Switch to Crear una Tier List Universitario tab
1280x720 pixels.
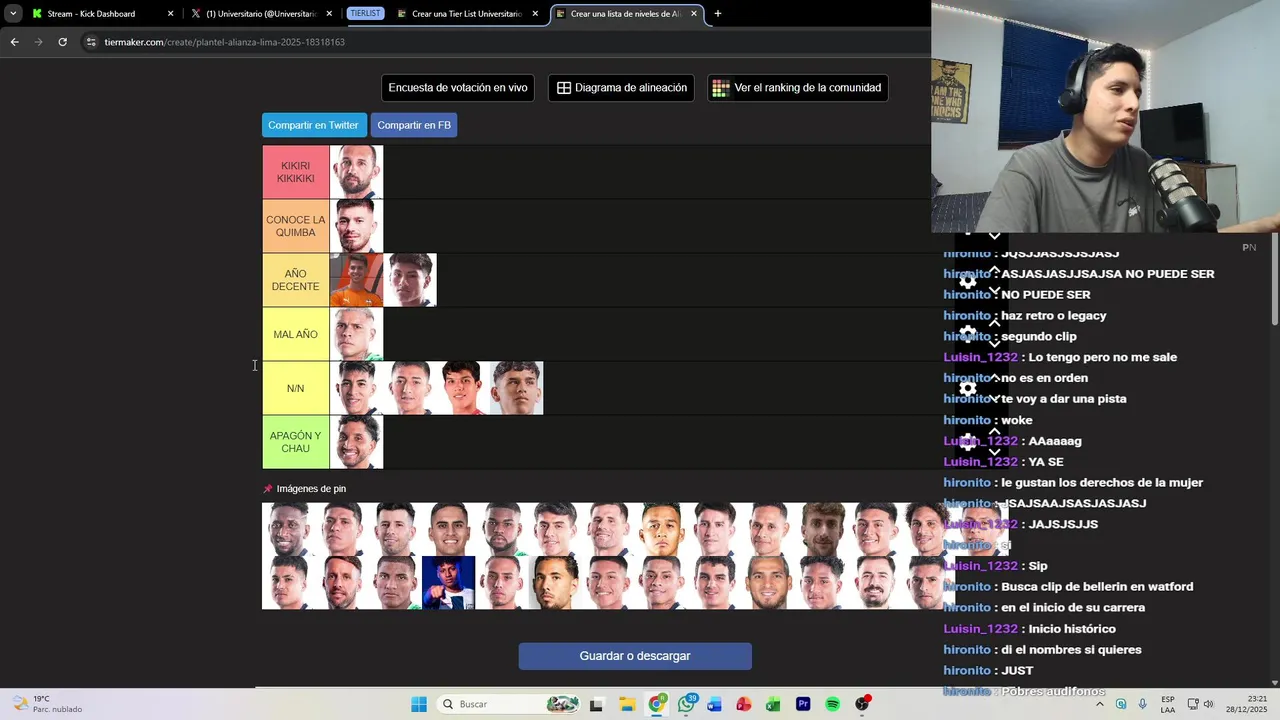click(x=467, y=14)
